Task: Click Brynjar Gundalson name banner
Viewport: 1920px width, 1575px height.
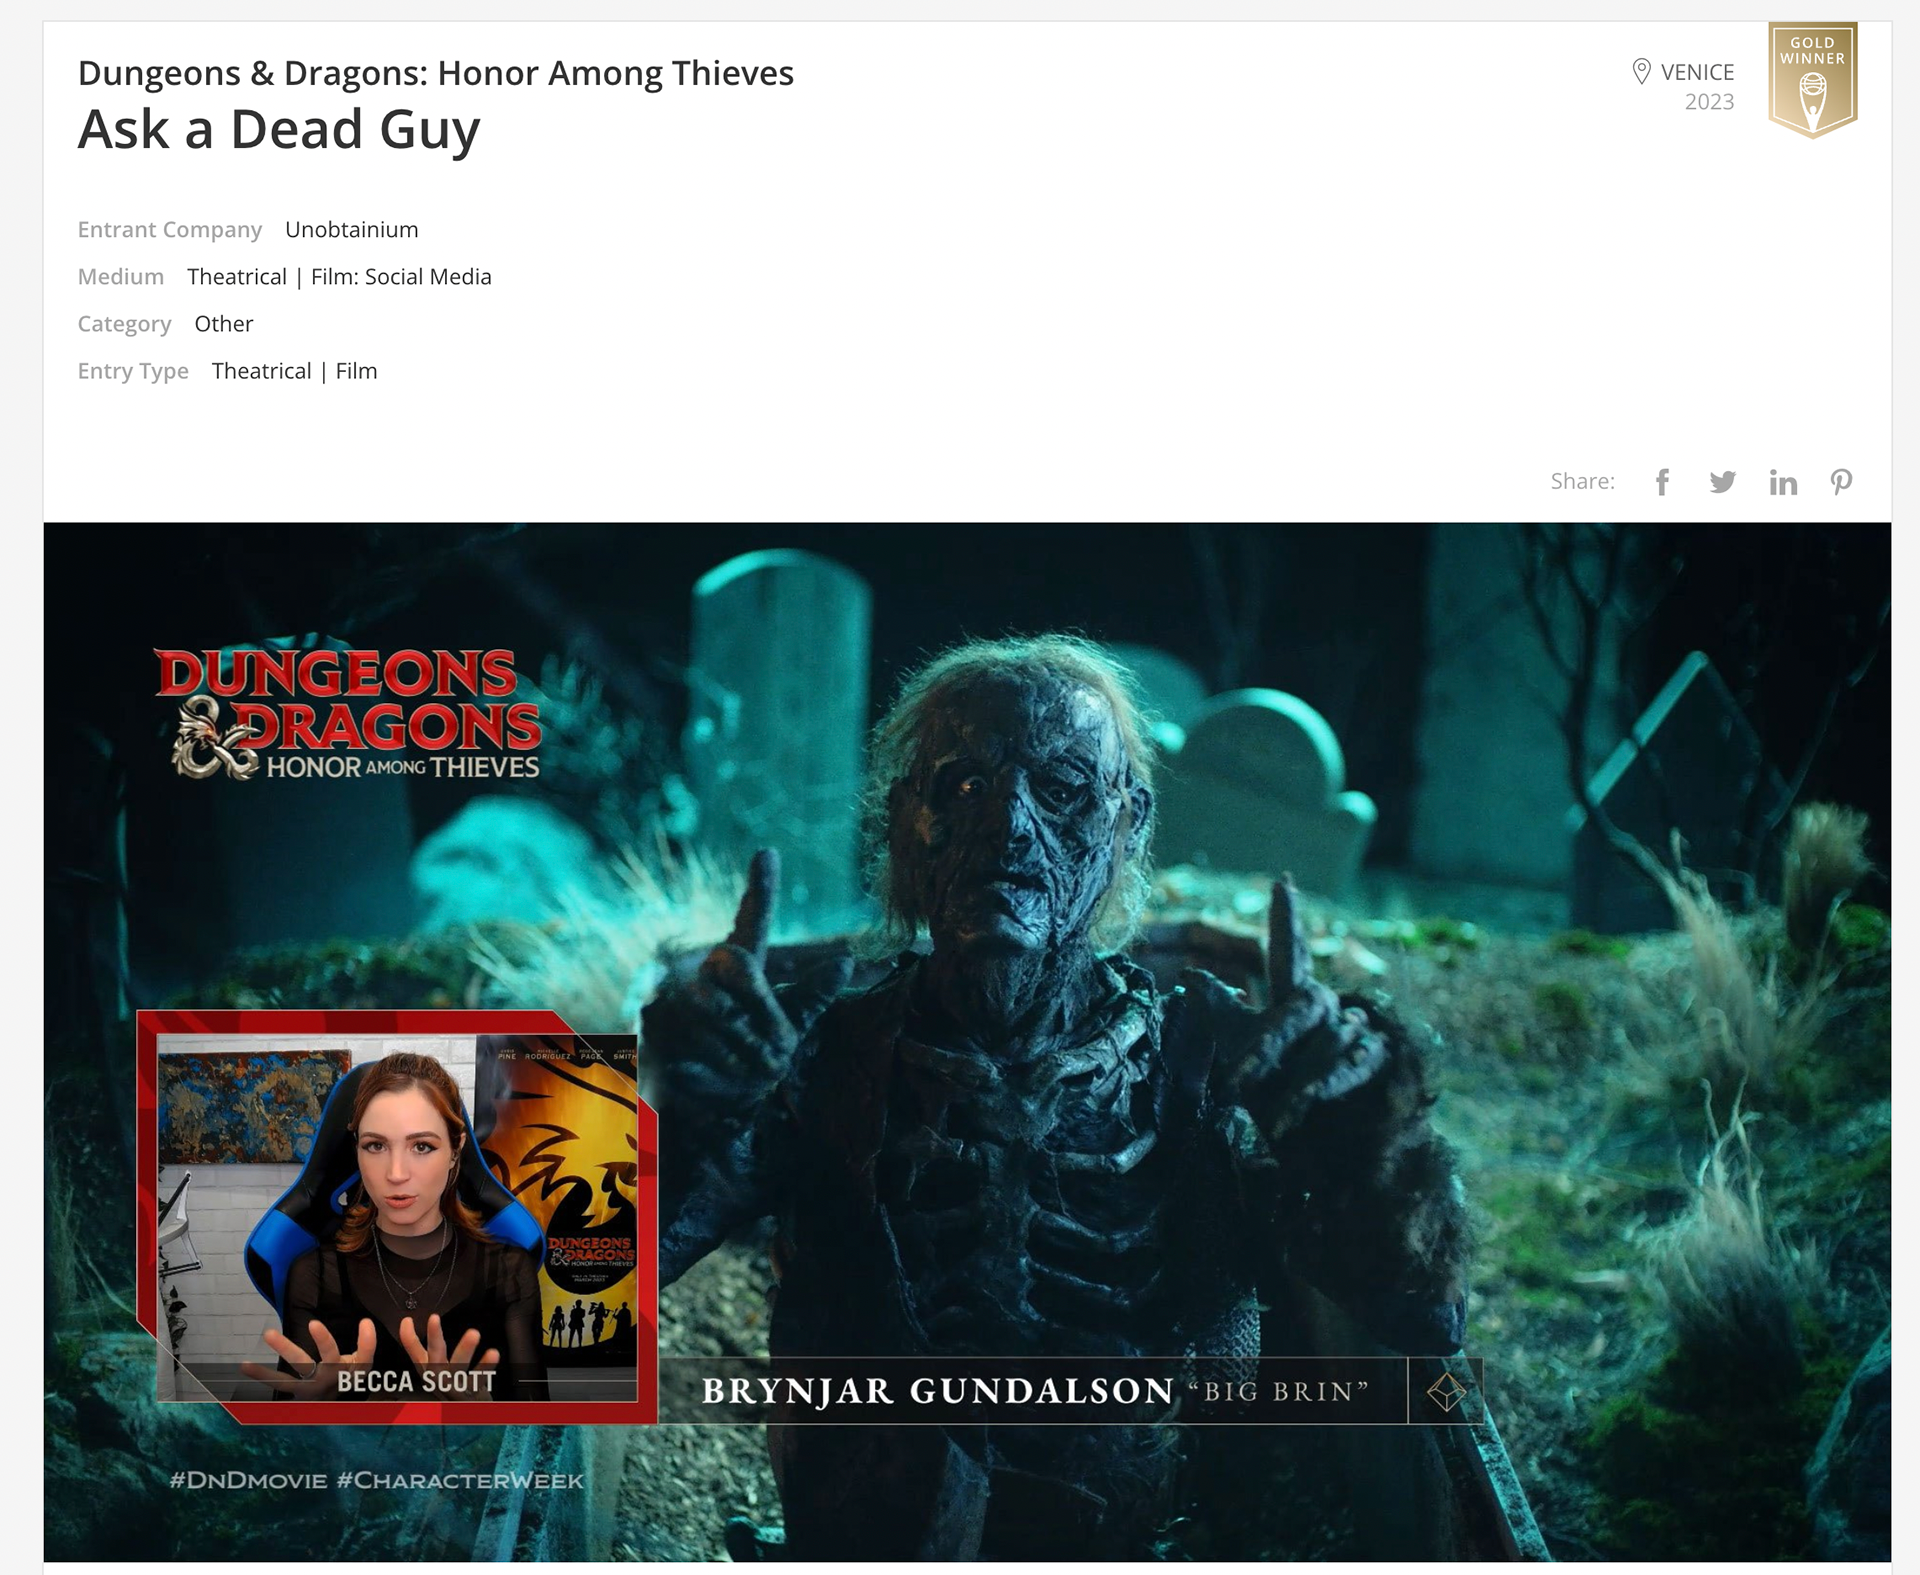Action: point(1034,1391)
